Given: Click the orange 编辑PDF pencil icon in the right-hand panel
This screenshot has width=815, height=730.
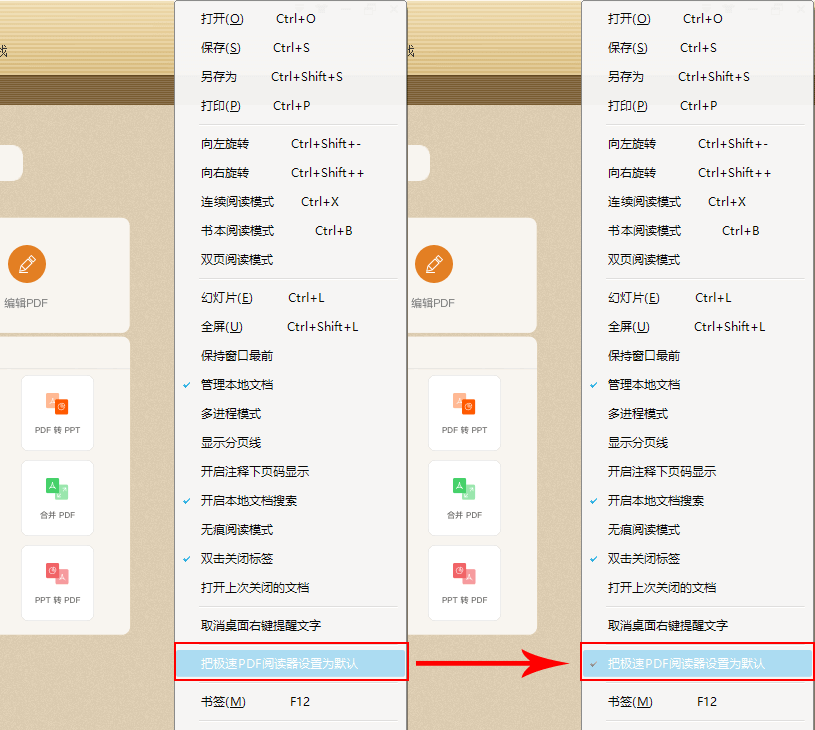Looking at the screenshot, I should [x=434, y=264].
